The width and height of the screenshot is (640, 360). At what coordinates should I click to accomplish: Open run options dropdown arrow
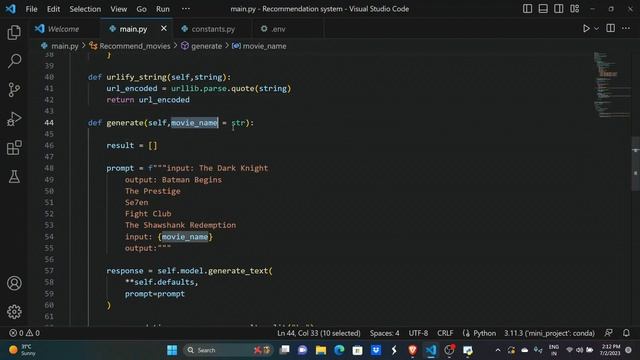[596, 29]
